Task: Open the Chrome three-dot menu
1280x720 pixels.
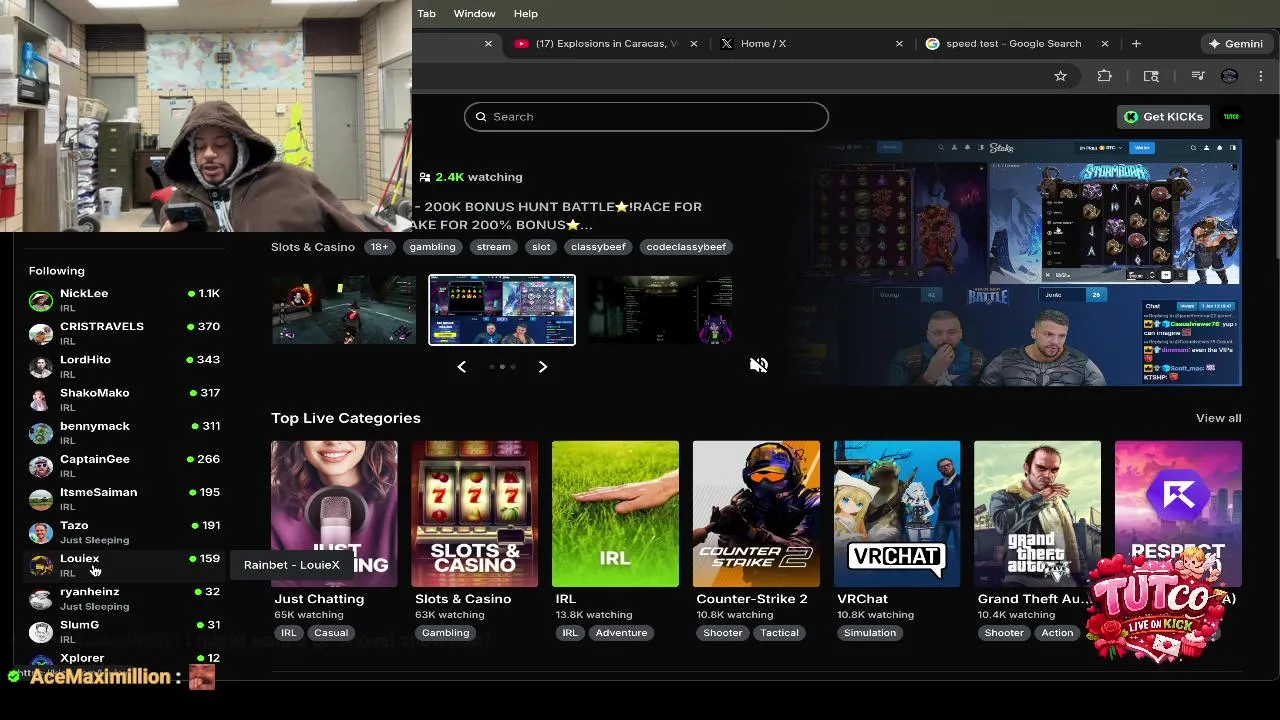Action: click(x=1261, y=76)
